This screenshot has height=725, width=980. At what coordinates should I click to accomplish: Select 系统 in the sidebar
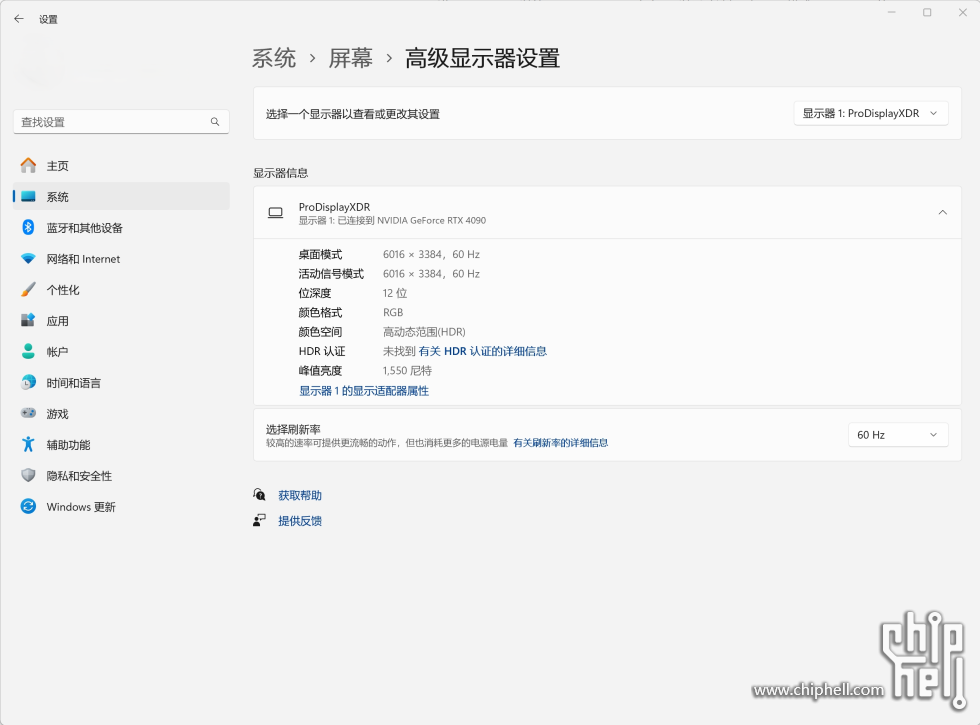pos(121,197)
